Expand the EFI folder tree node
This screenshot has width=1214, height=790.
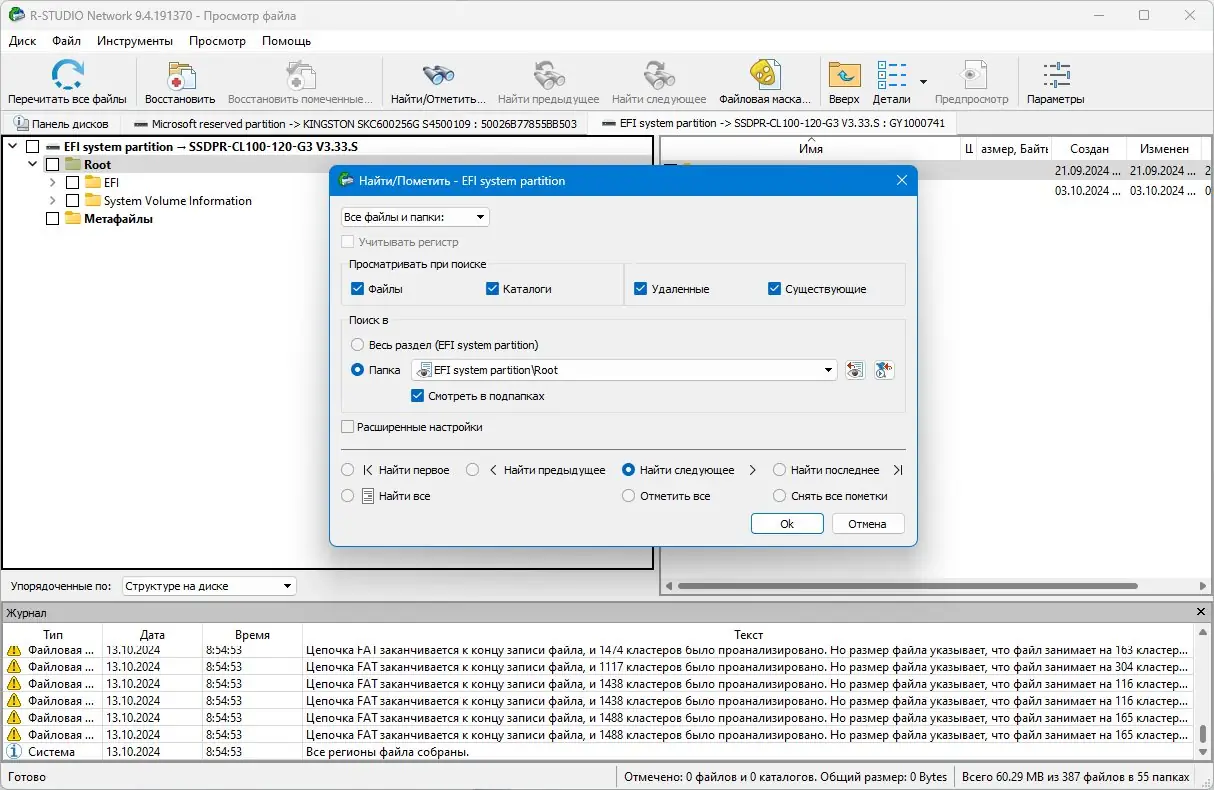[x=53, y=183]
